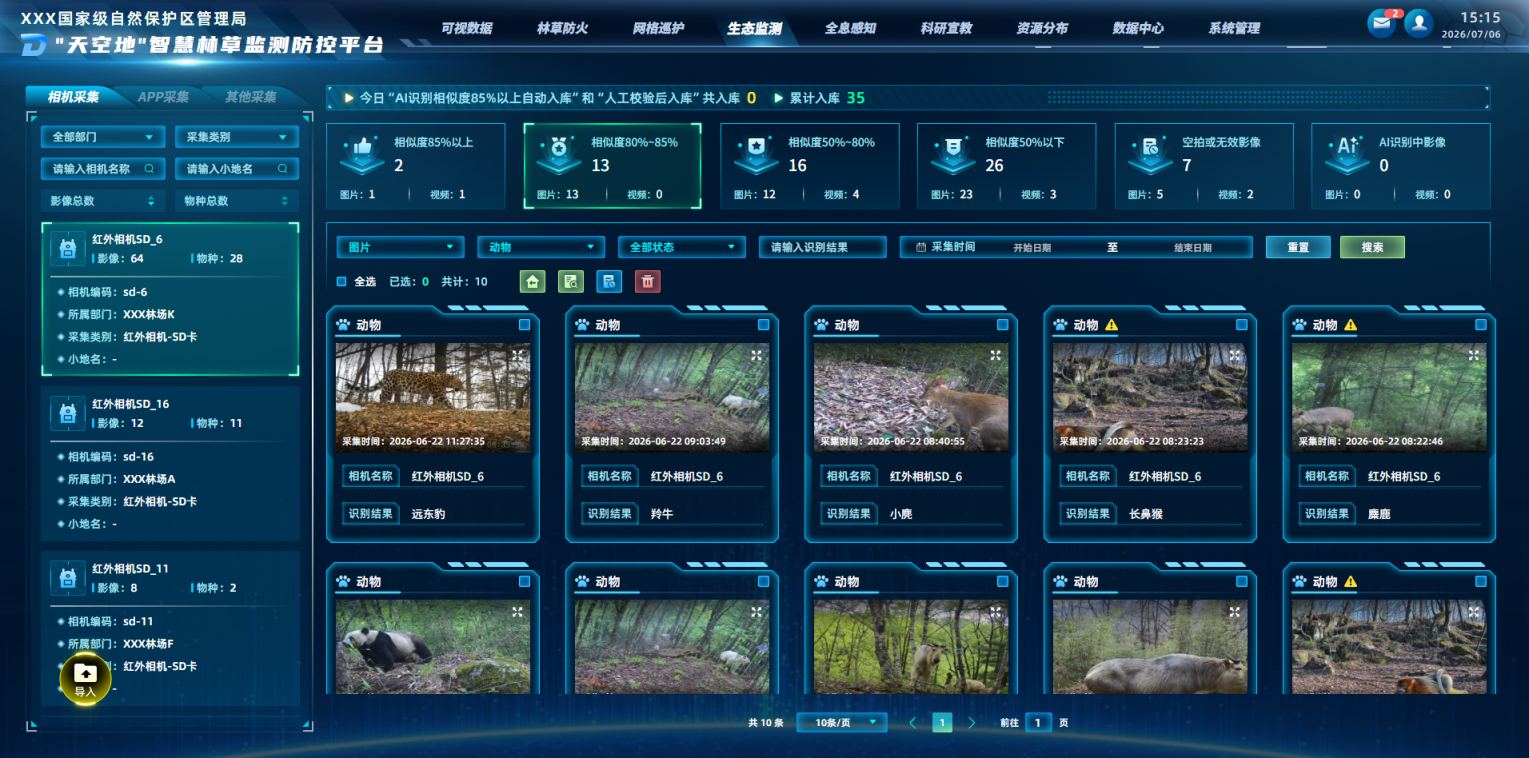Image resolution: width=1529 pixels, height=758 pixels.
Task: Open the user profile avatar icon
Action: point(1418,23)
